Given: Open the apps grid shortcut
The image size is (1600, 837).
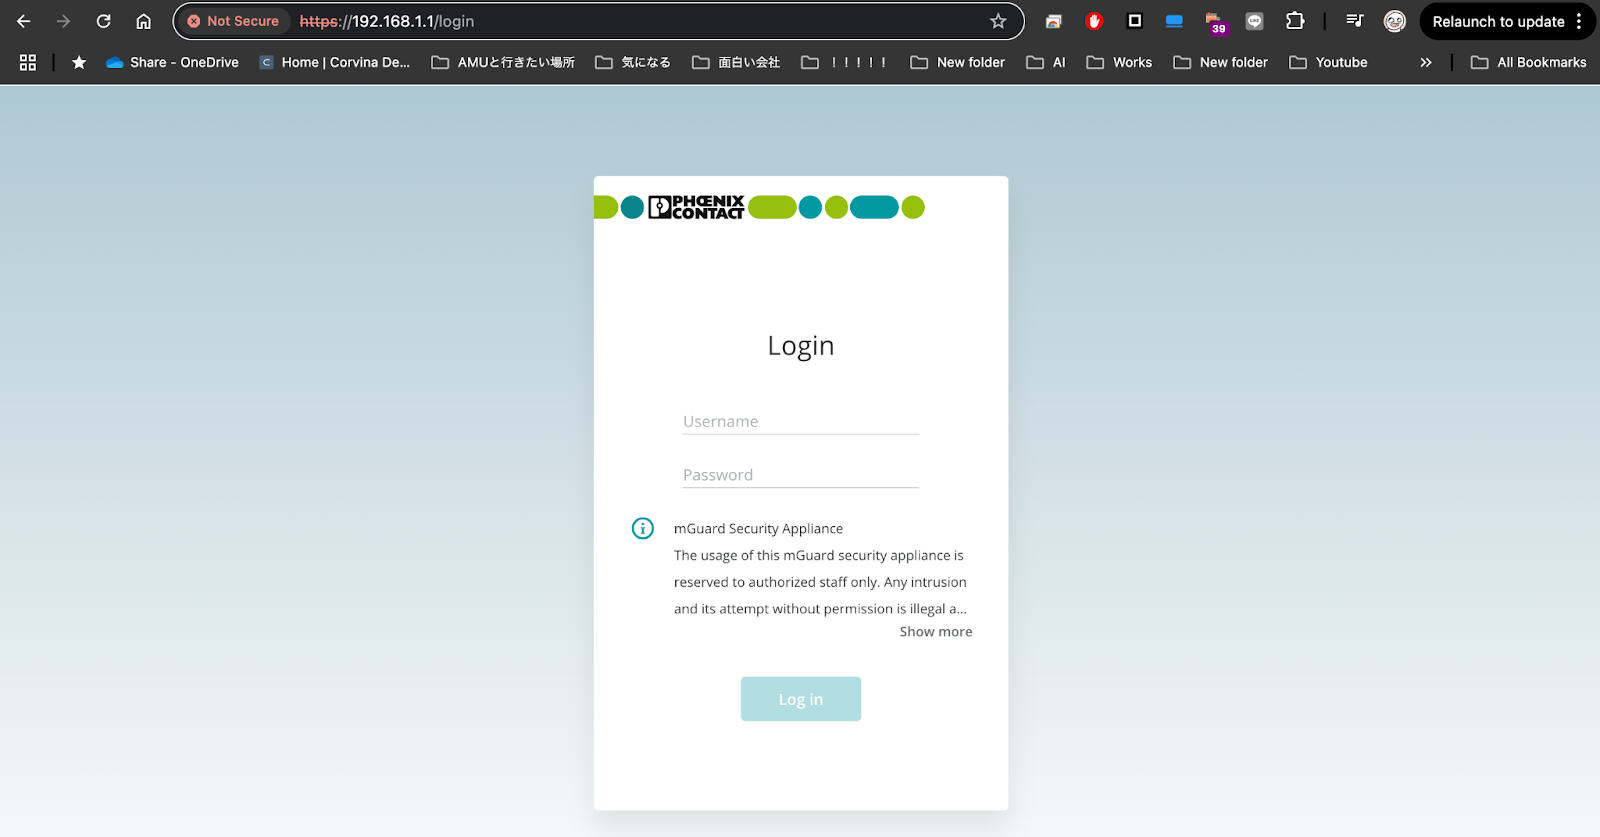Looking at the screenshot, I should point(28,62).
